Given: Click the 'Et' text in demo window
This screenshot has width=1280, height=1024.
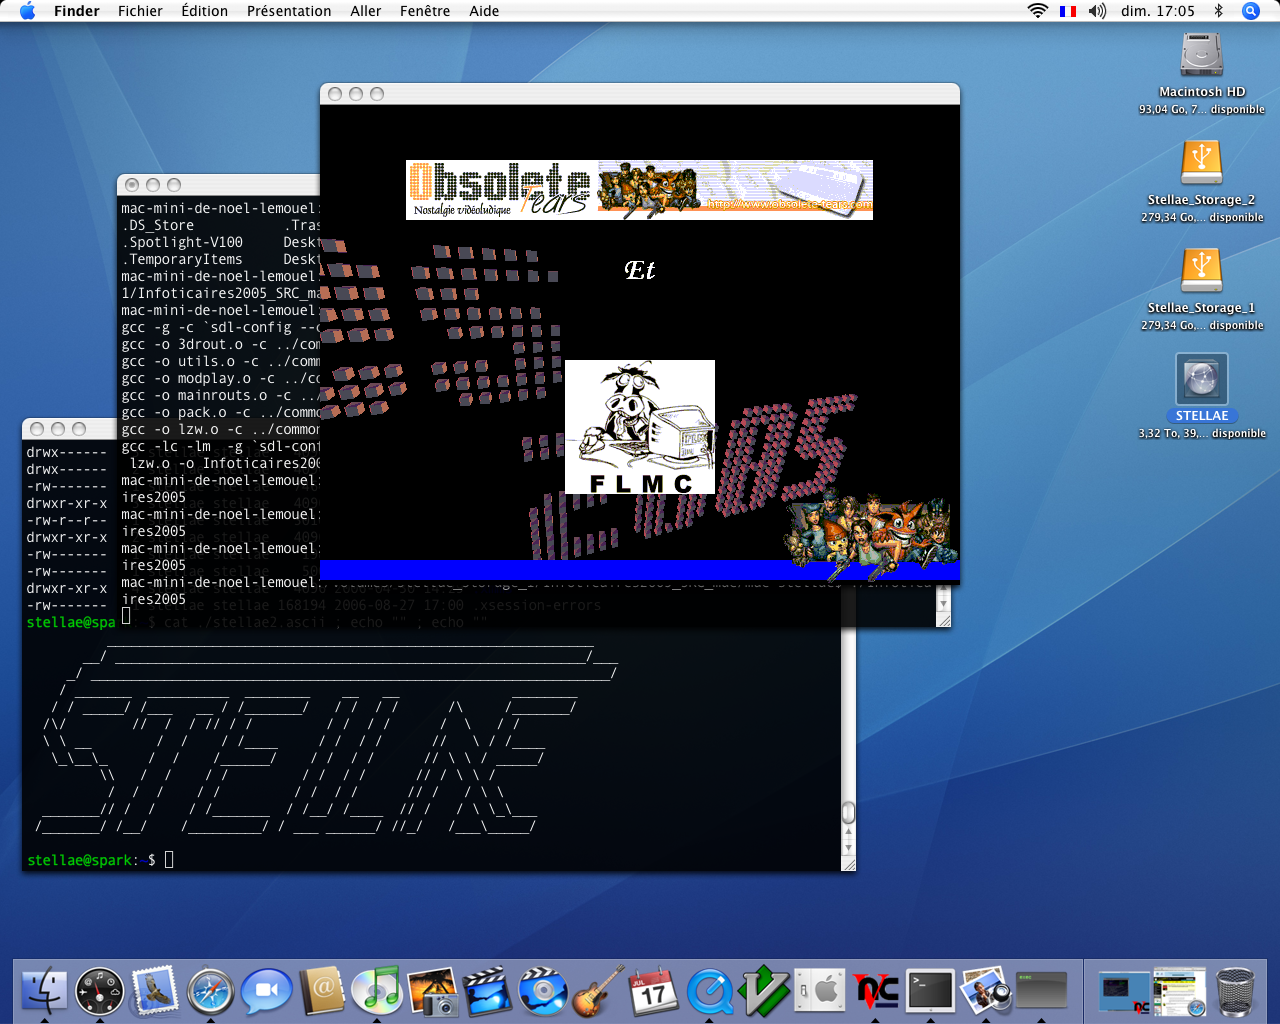Looking at the screenshot, I should 640,270.
